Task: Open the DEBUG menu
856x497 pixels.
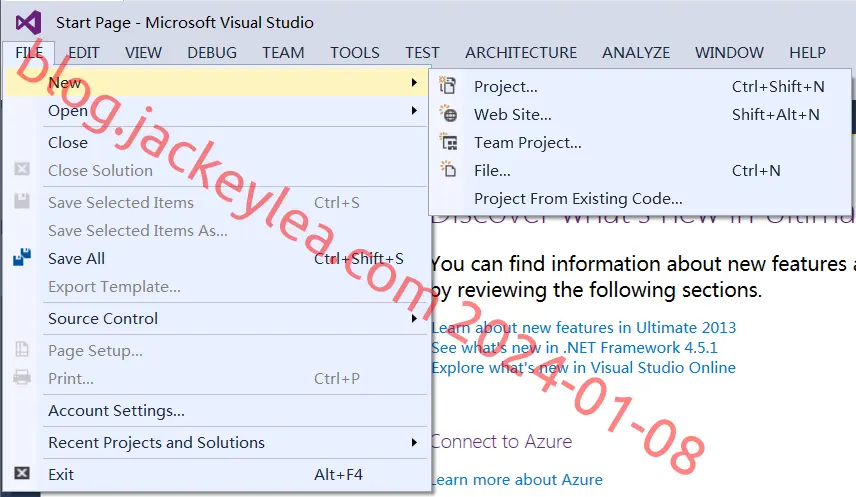Action: (x=212, y=52)
